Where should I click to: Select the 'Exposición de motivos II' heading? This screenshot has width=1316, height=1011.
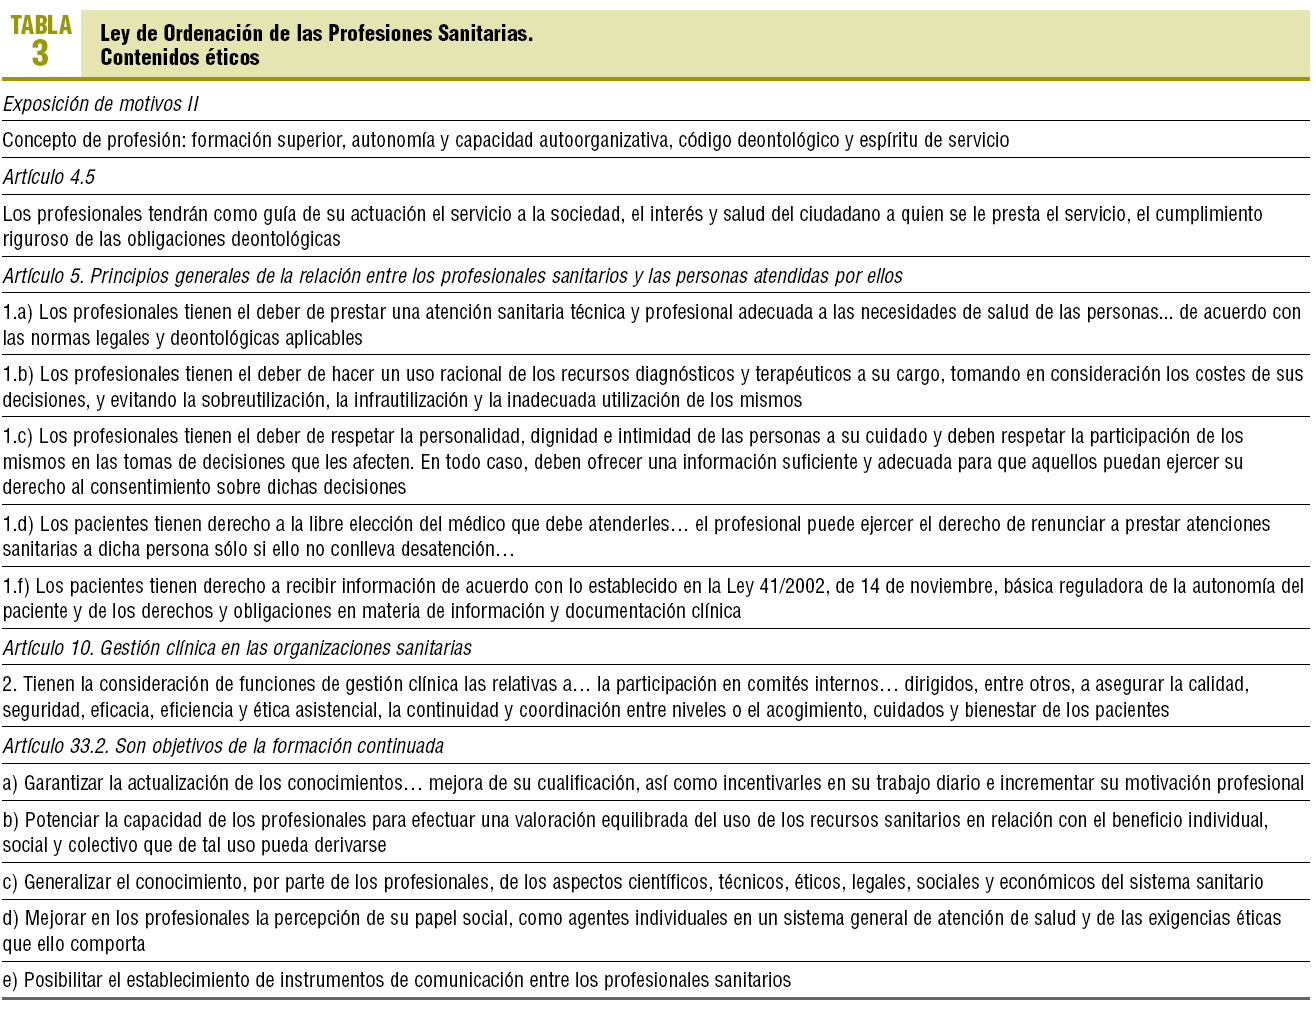click(x=101, y=104)
